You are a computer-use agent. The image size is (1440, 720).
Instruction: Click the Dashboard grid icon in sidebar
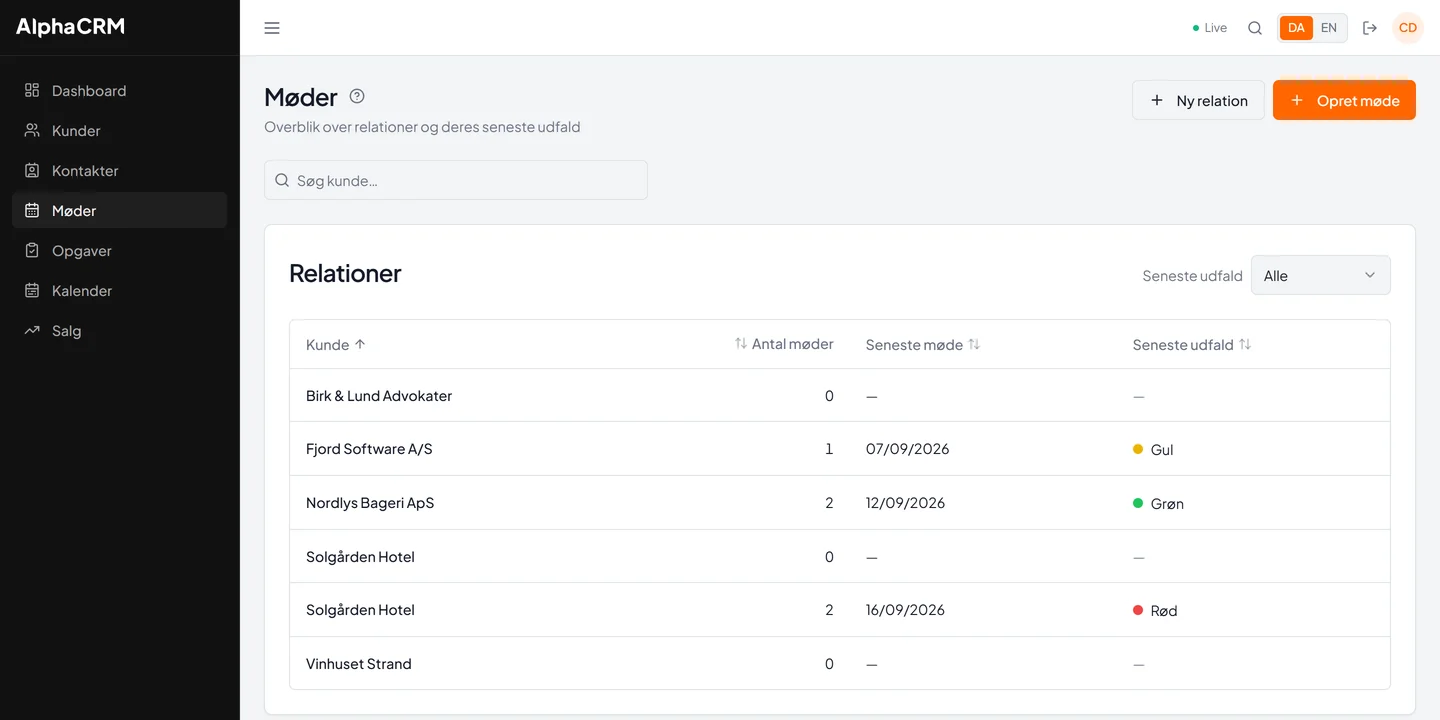32,90
